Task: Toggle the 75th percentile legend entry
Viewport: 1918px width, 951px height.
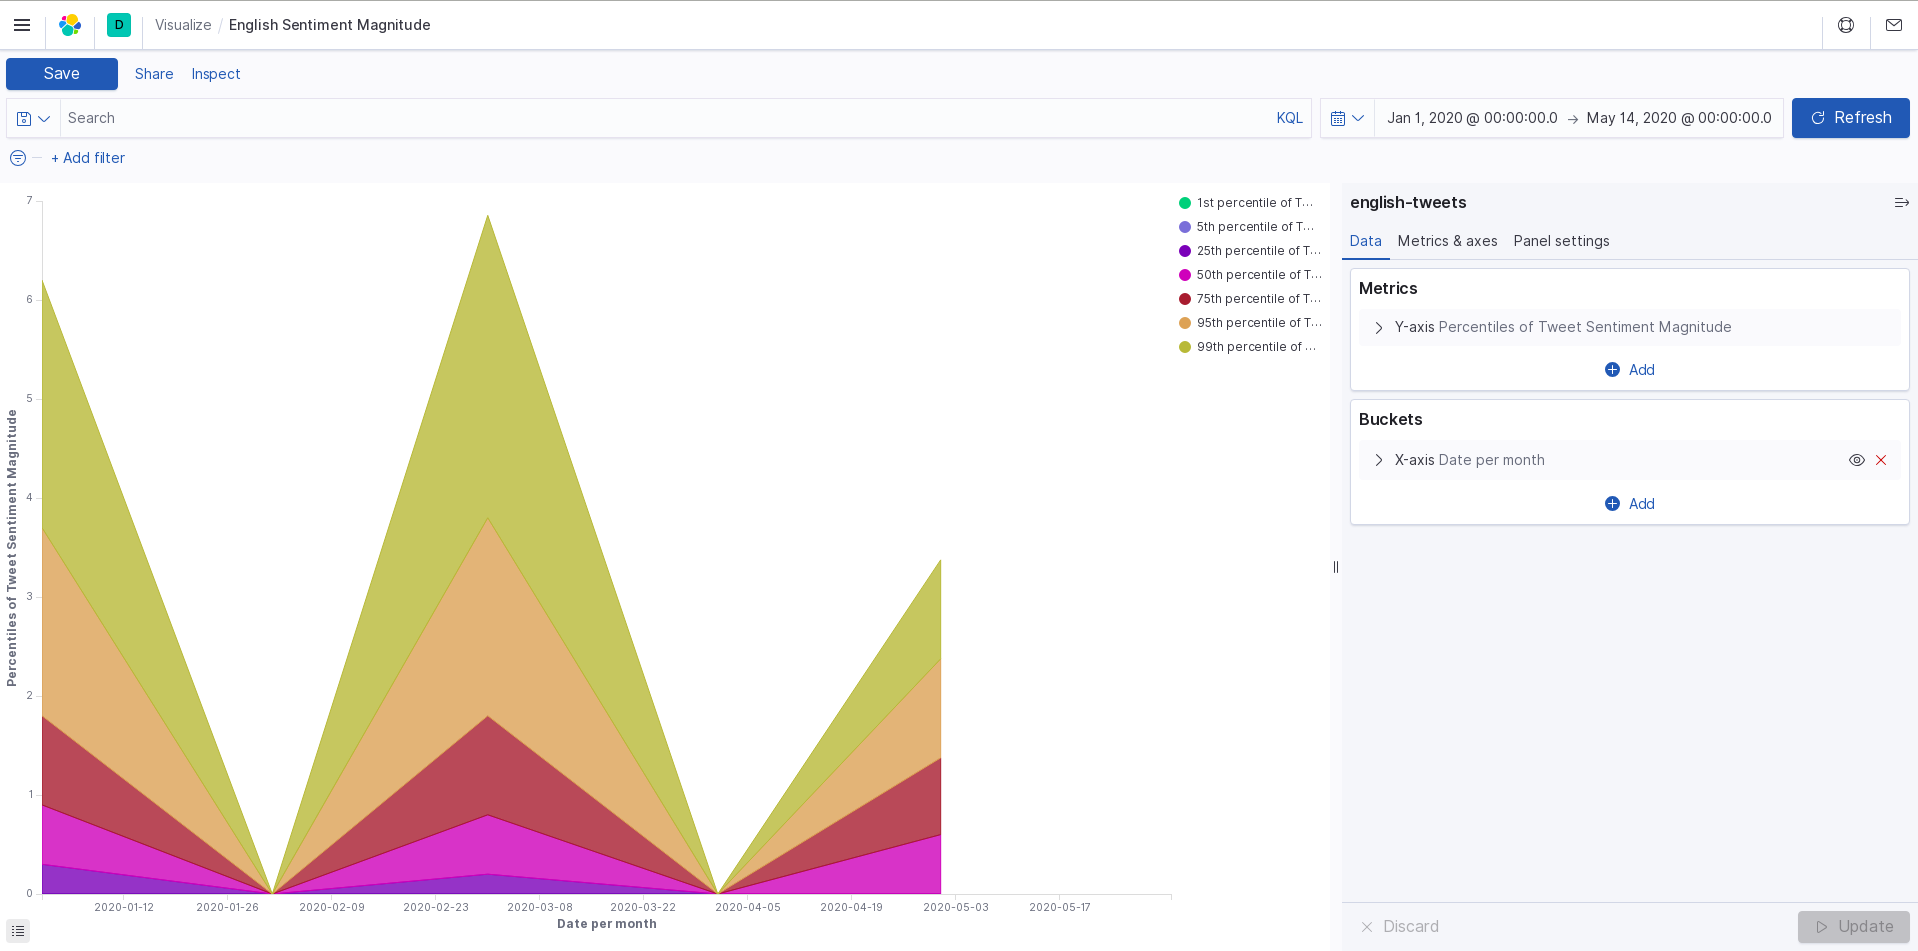Action: [x=1251, y=299]
